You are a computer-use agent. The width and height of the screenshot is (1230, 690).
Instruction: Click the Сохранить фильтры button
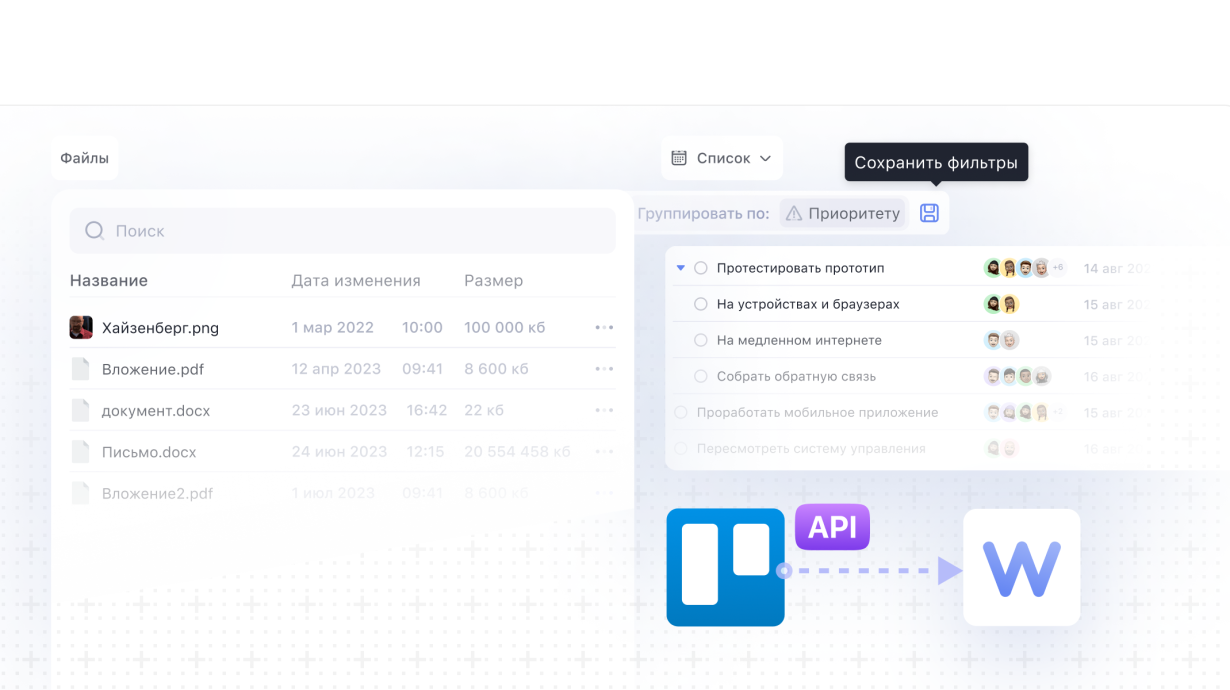point(936,161)
